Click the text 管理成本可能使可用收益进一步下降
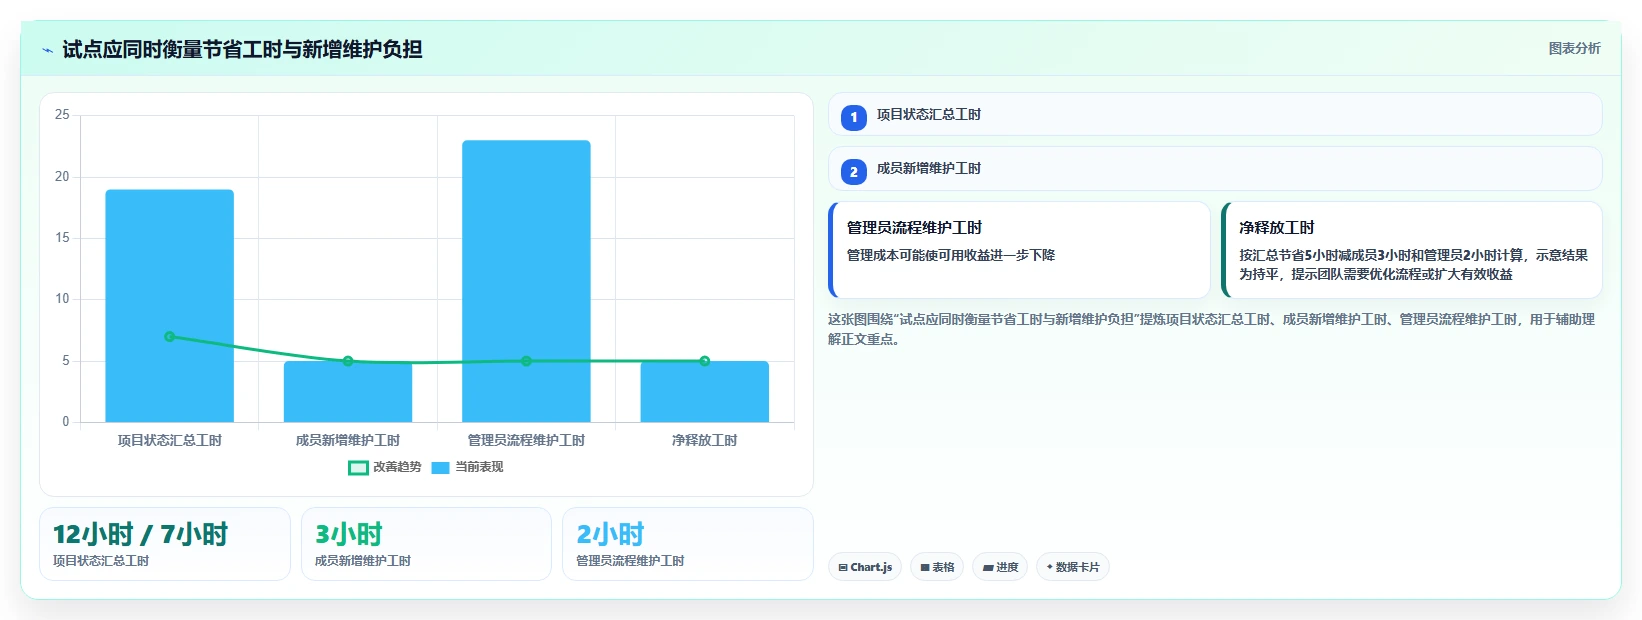 coord(951,255)
